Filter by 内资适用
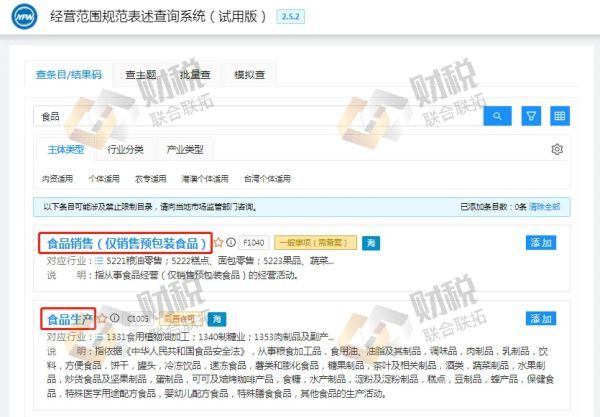The width and height of the screenshot is (600, 417). (x=57, y=179)
